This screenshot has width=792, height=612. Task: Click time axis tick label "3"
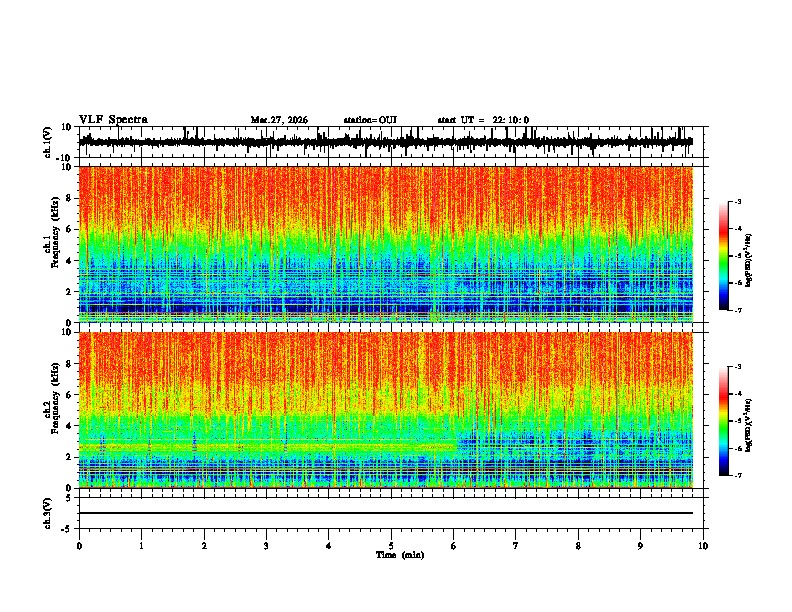(x=266, y=546)
